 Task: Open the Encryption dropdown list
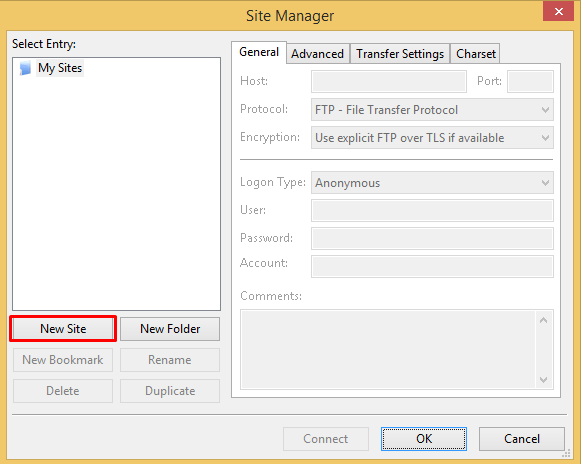[432, 138]
